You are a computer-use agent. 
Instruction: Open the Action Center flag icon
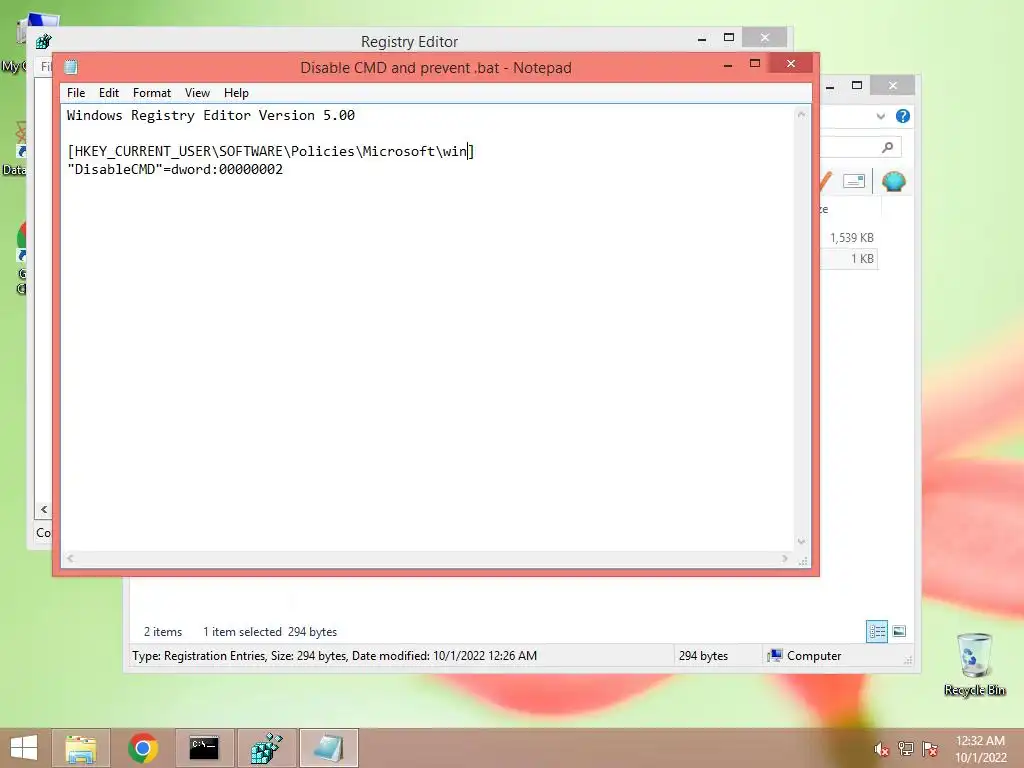[x=930, y=749]
